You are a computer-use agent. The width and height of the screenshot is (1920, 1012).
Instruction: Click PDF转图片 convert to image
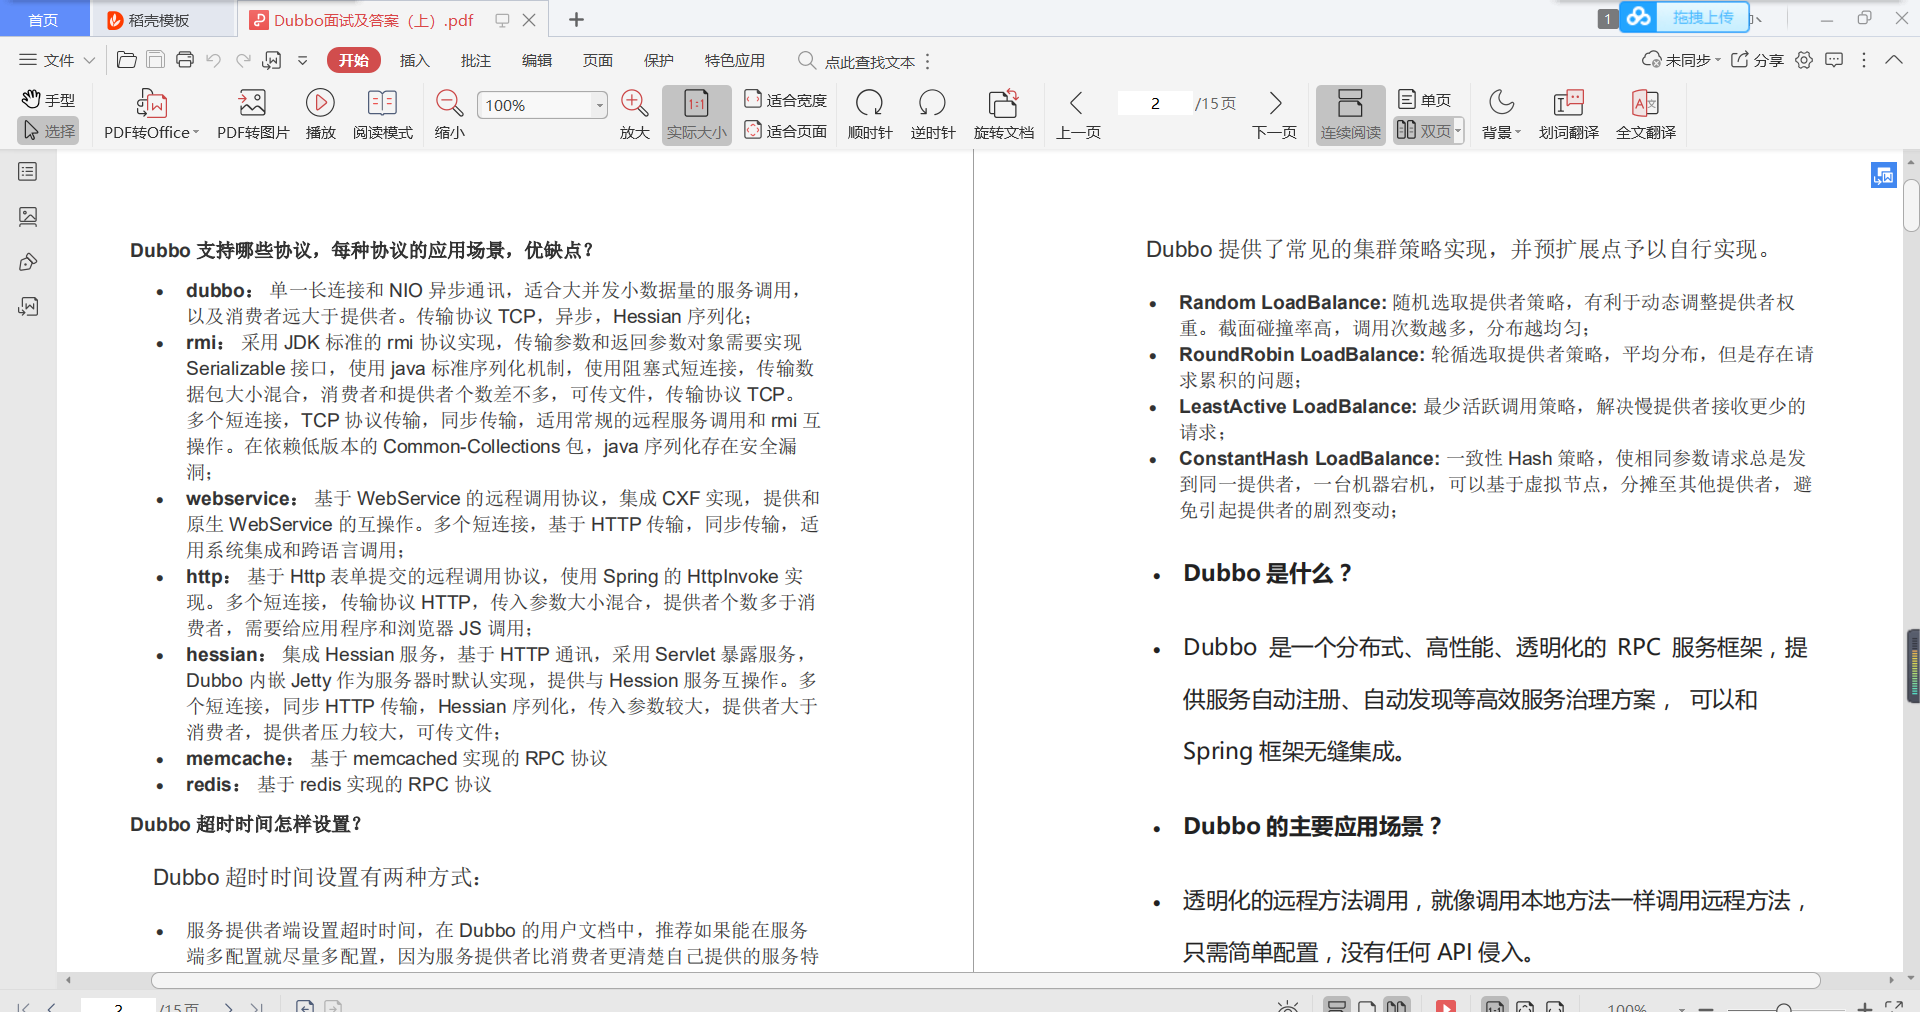point(253,114)
